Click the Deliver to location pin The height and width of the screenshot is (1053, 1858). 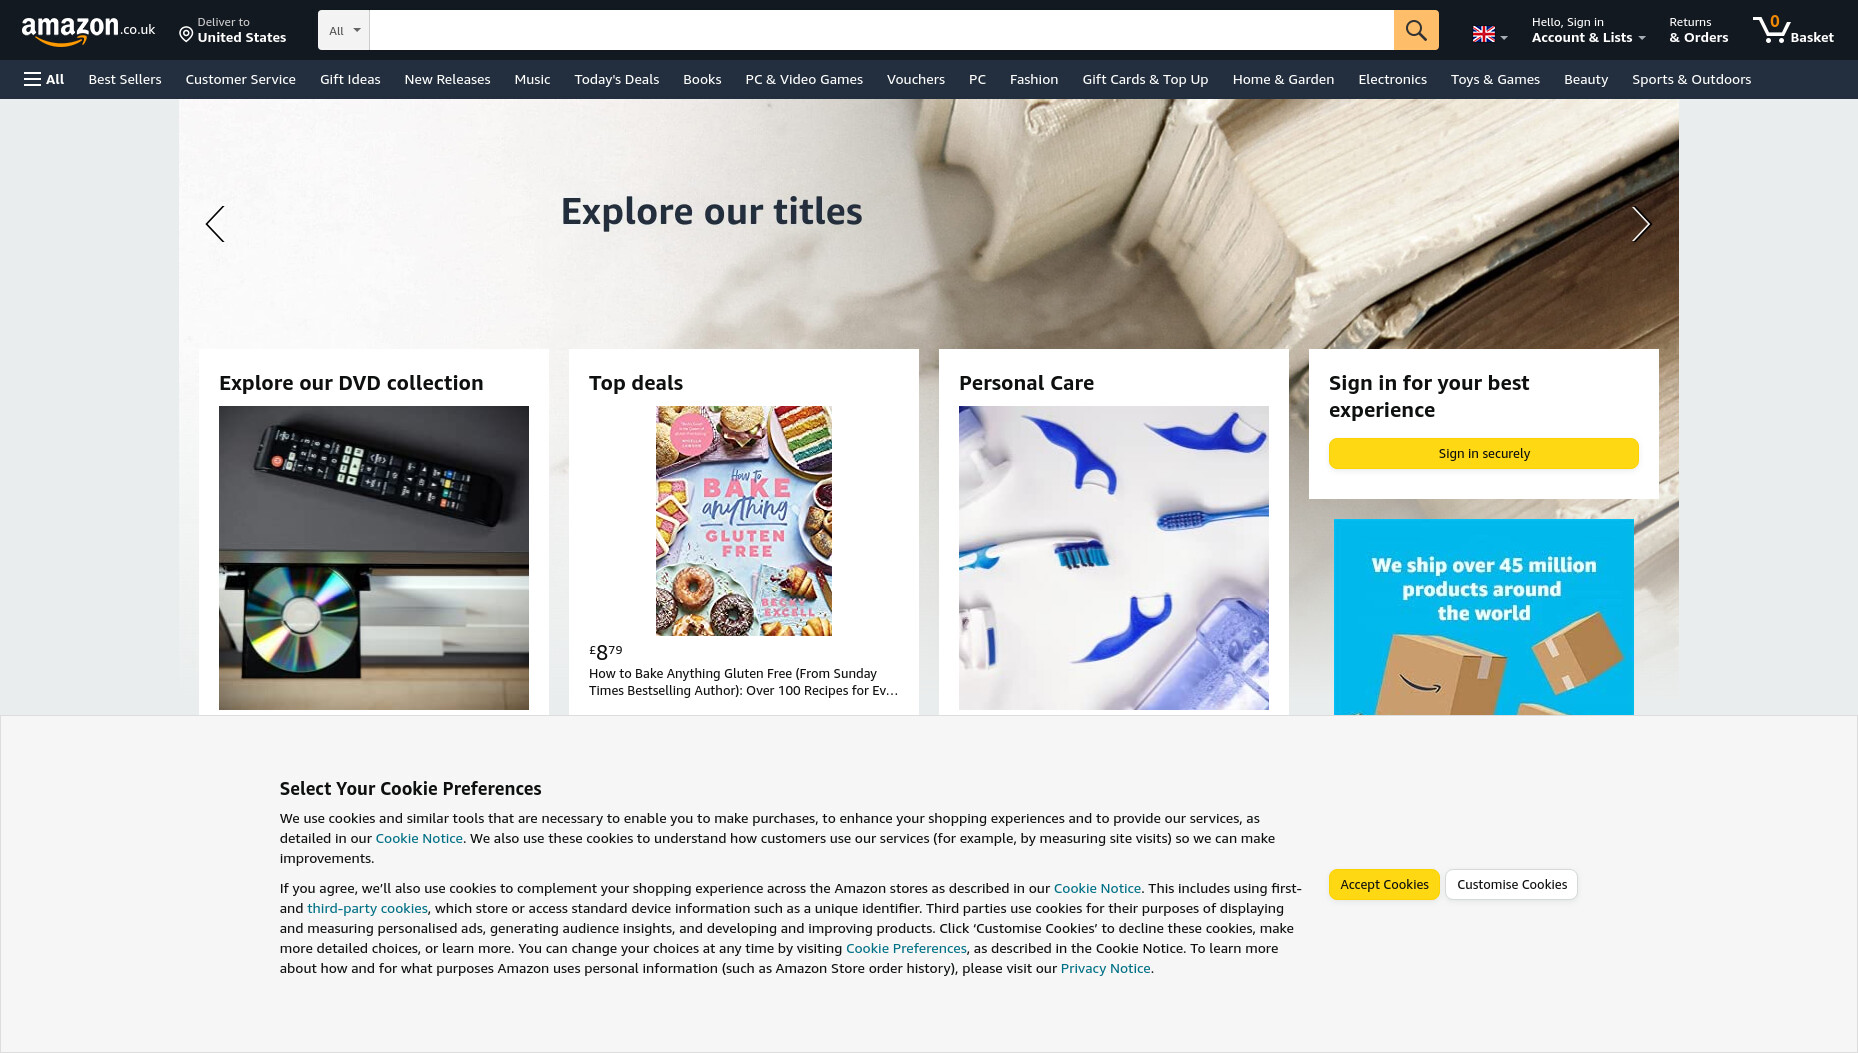(x=186, y=35)
